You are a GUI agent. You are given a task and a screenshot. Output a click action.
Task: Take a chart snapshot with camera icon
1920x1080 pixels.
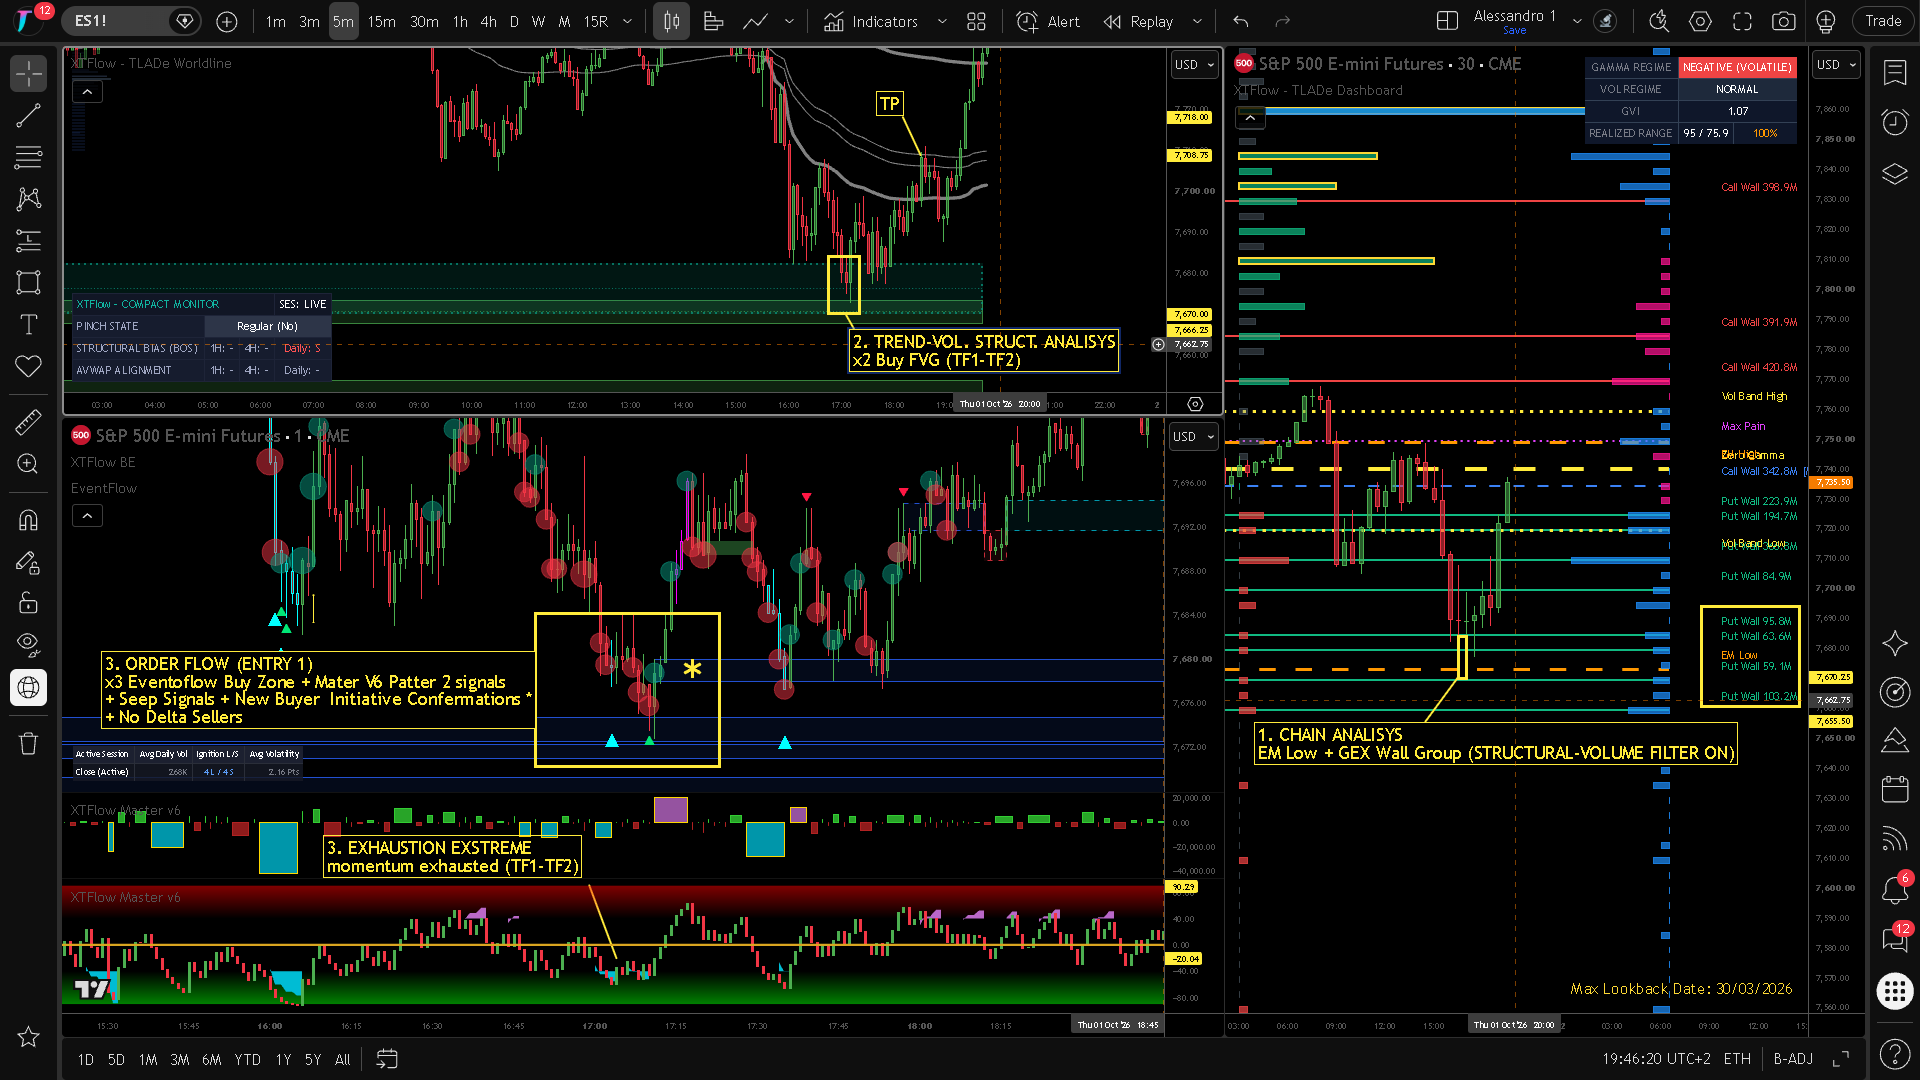[1783, 21]
